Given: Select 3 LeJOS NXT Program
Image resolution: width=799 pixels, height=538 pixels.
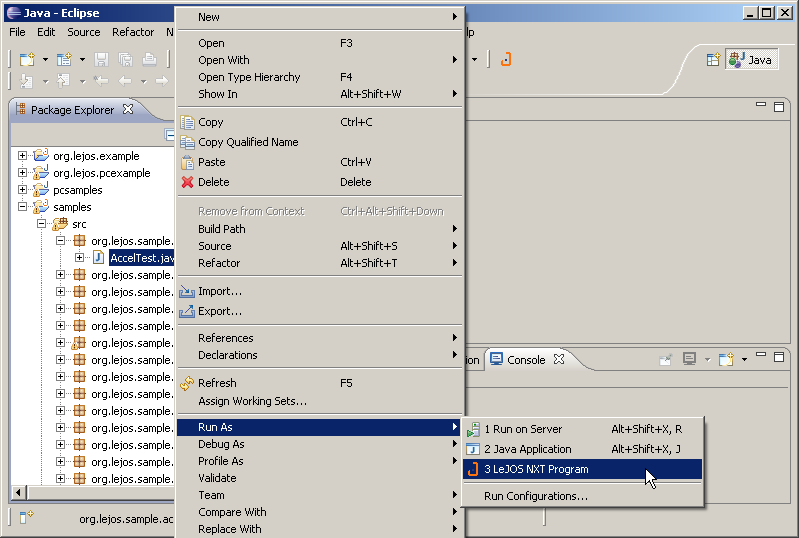Looking at the screenshot, I should tap(582, 469).
